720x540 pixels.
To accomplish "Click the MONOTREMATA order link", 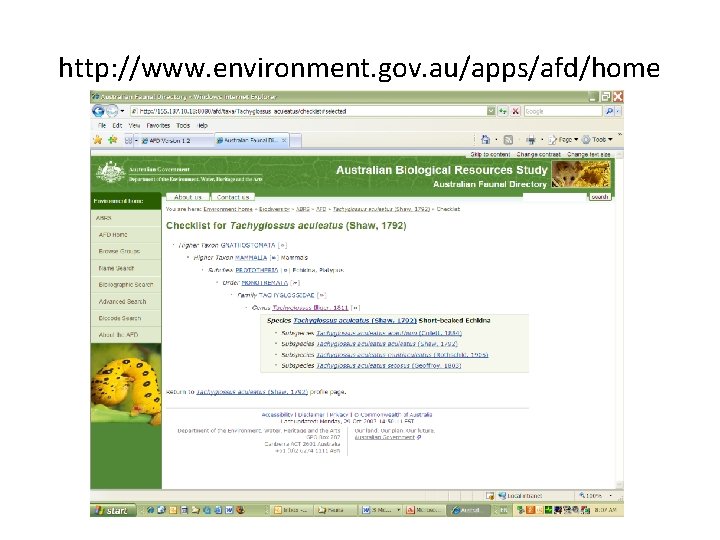I will pyautogui.click(x=265, y=283).
